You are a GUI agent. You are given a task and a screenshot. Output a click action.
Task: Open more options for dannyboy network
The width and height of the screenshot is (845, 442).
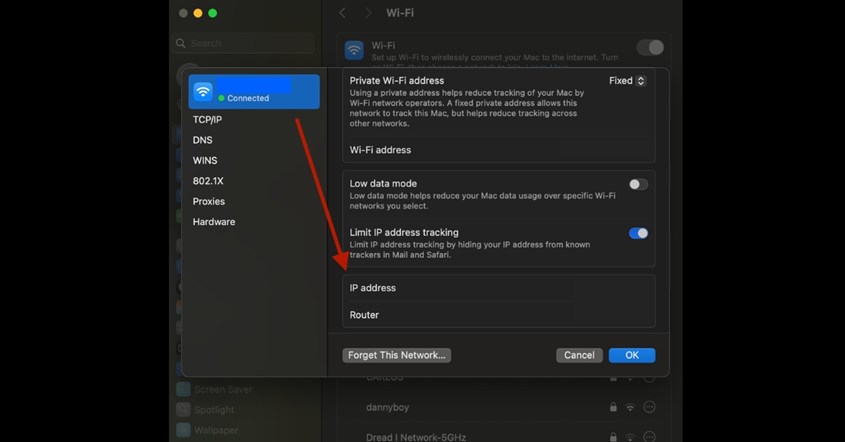pos(649,407)
